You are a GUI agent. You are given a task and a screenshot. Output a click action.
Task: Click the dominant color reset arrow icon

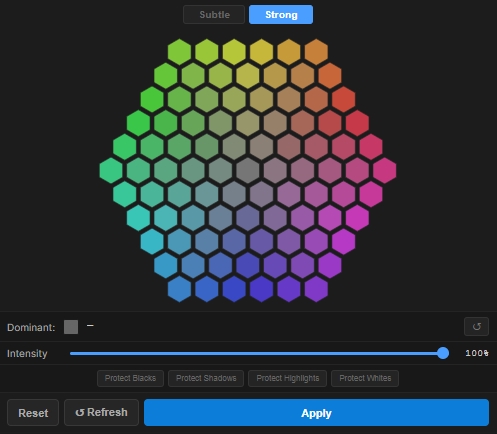point(476,326)
